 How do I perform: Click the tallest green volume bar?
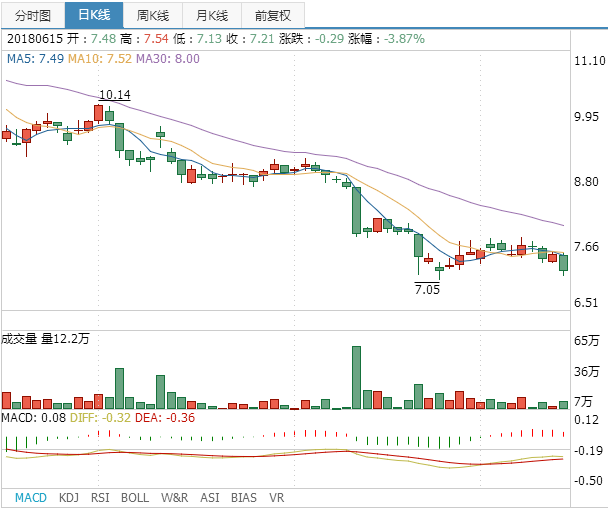coord(356,378)
